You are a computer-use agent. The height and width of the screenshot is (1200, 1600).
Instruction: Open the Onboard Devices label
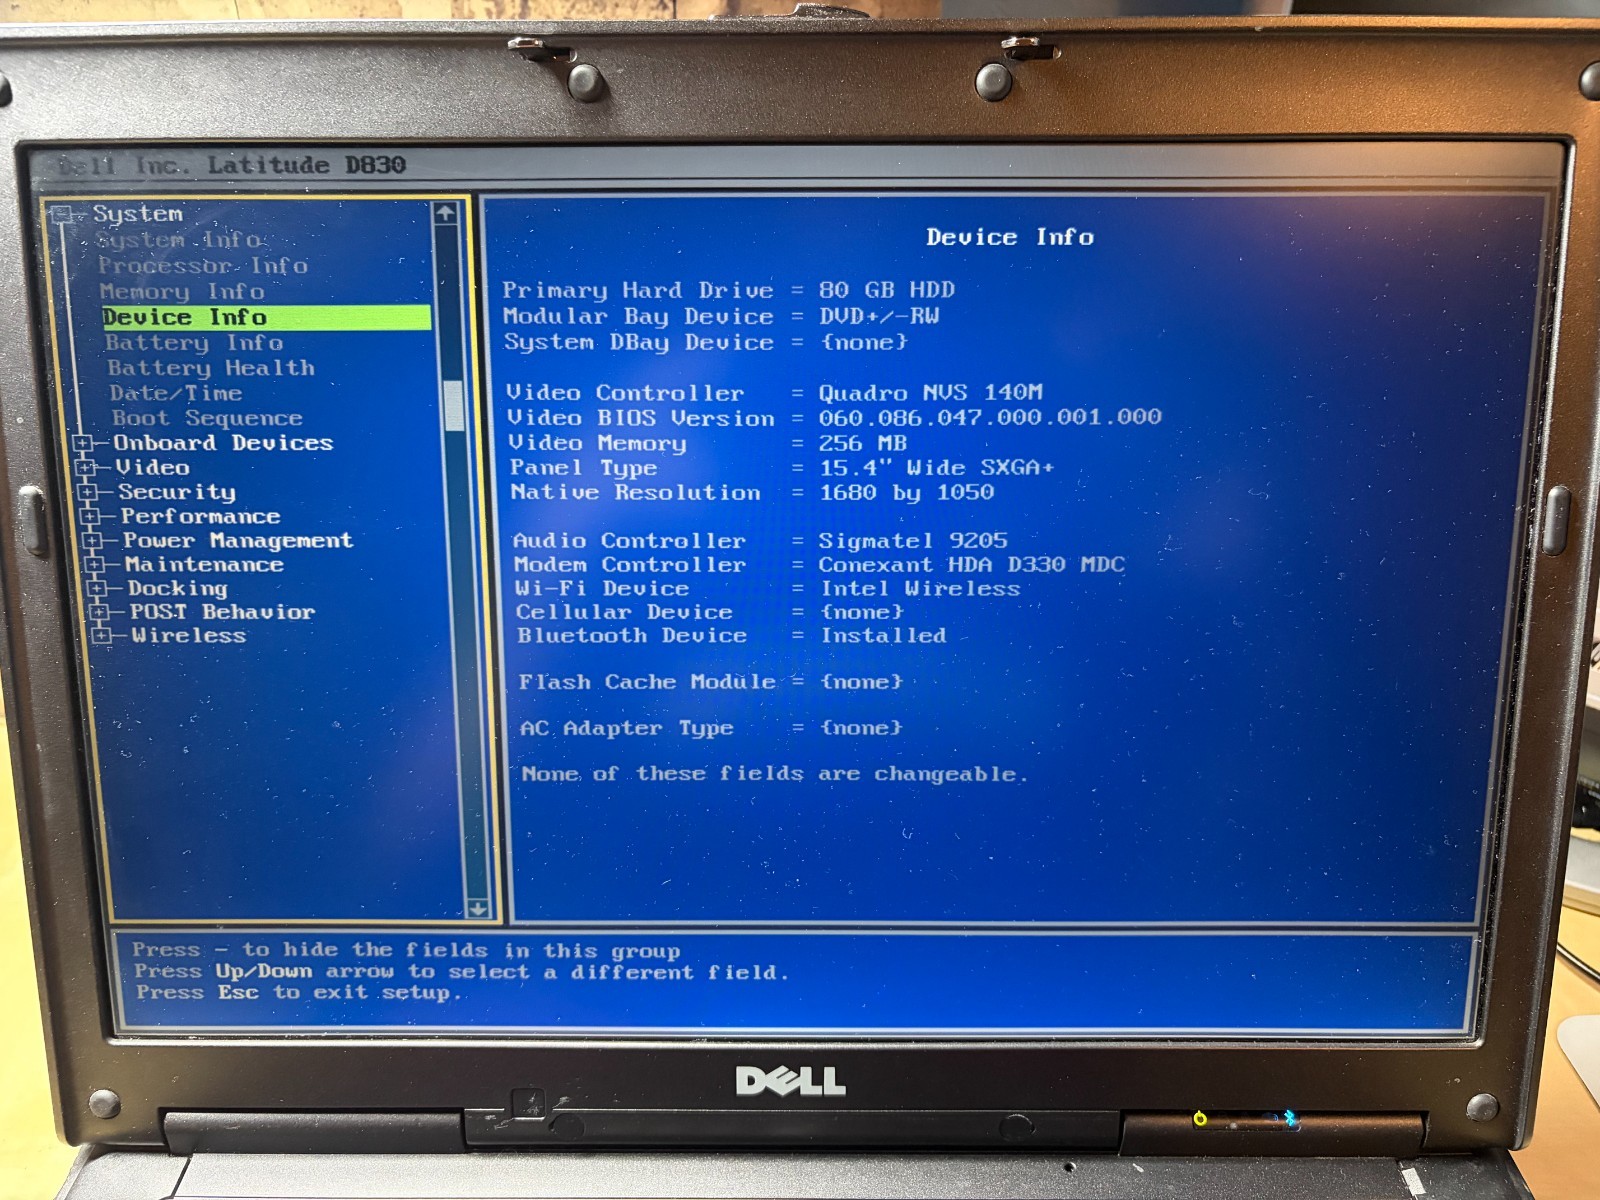click(x=223, y=443)
